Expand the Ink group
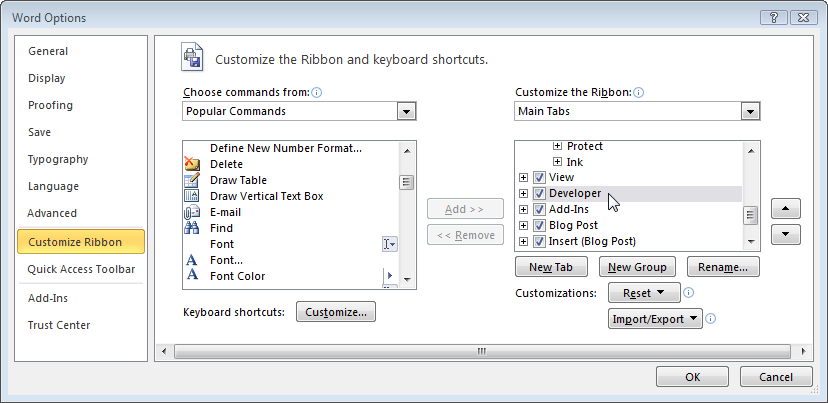Image resolution: width=828 pixels, height=403 pixels. coord(558,162)
